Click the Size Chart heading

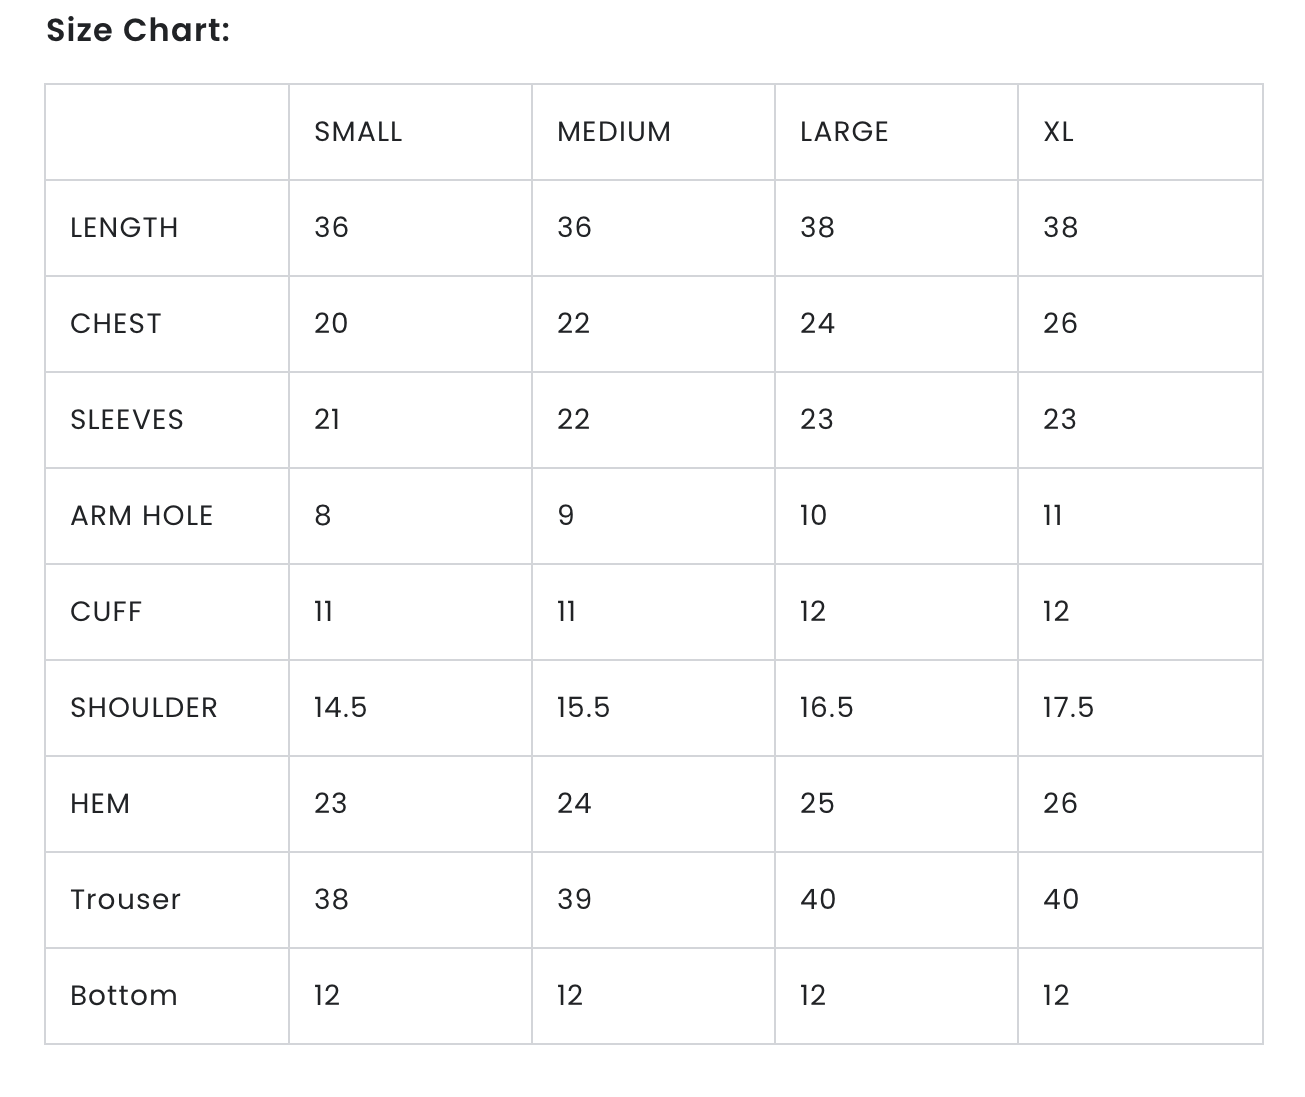click(x=138, y=31)
